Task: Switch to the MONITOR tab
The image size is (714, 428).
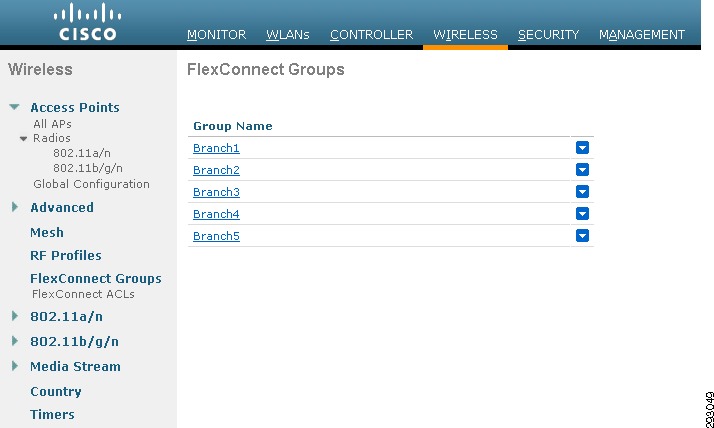Action: coord(216,35)
